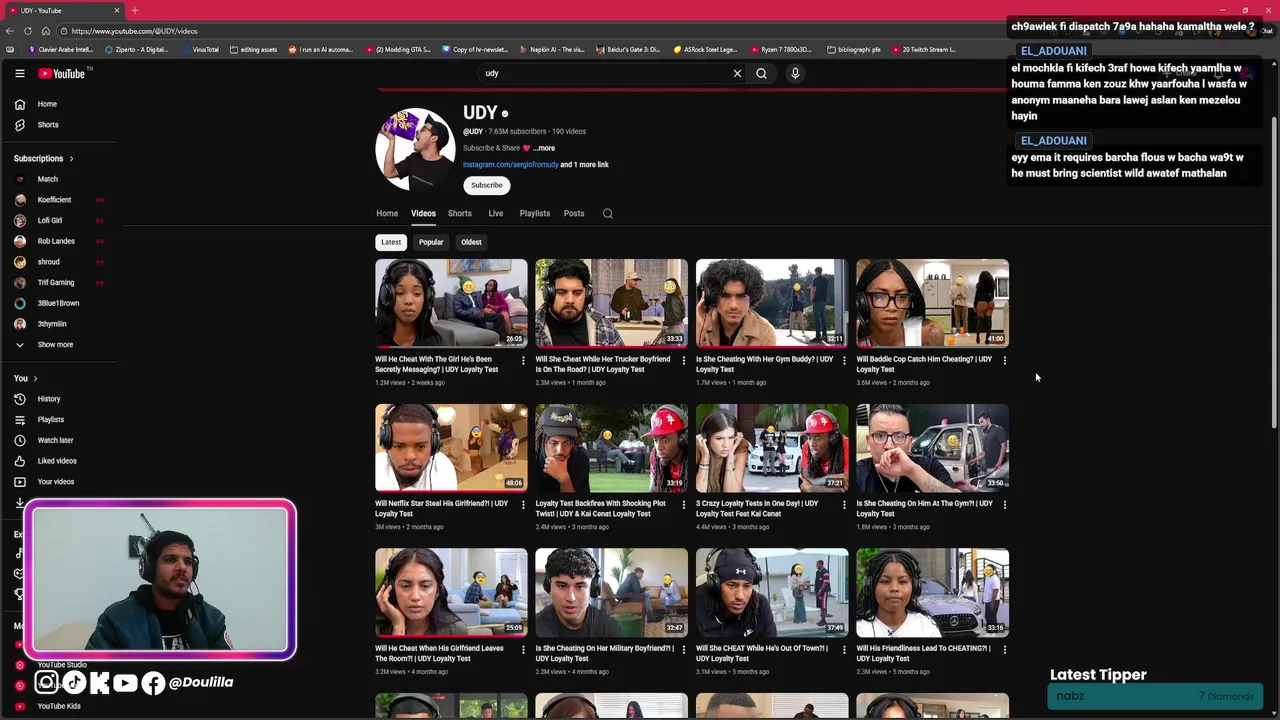The image size is (1280, 720).
Task: Open options for Trucker Boyfriend video
Action: [683, 360]
